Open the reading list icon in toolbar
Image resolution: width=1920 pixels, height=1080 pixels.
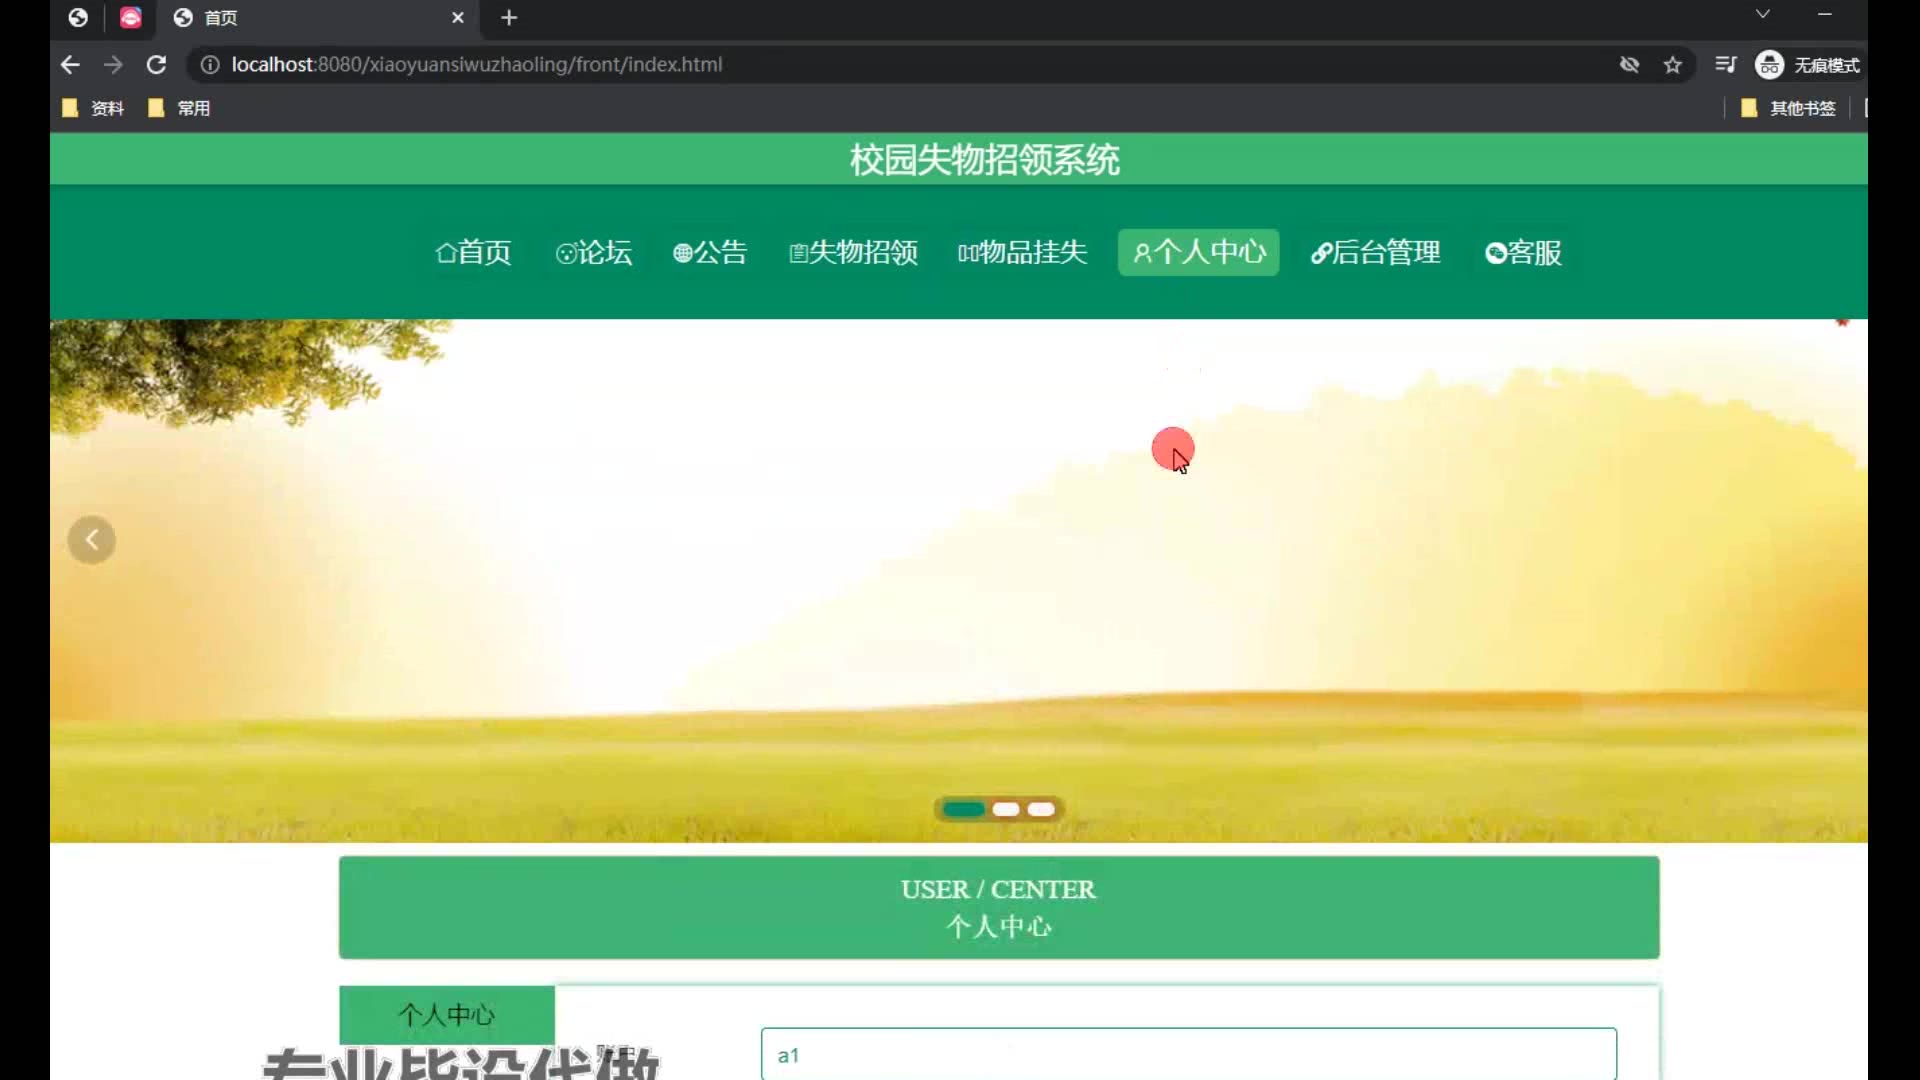tap(1725, 65)
